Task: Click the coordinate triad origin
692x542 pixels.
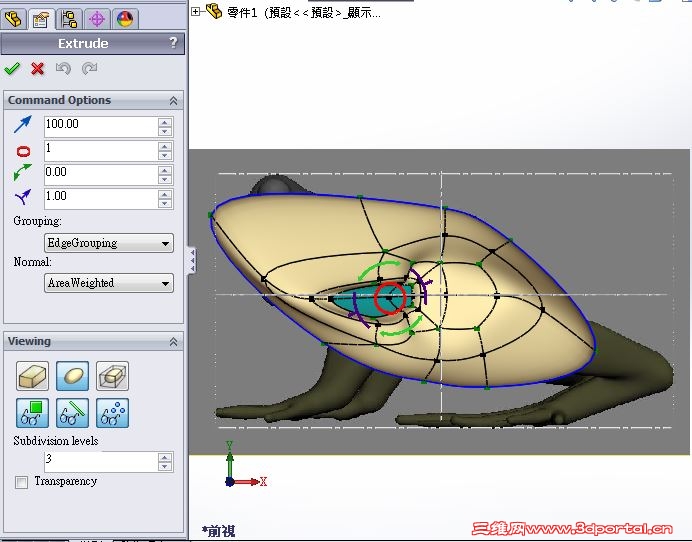Action: 229,482
